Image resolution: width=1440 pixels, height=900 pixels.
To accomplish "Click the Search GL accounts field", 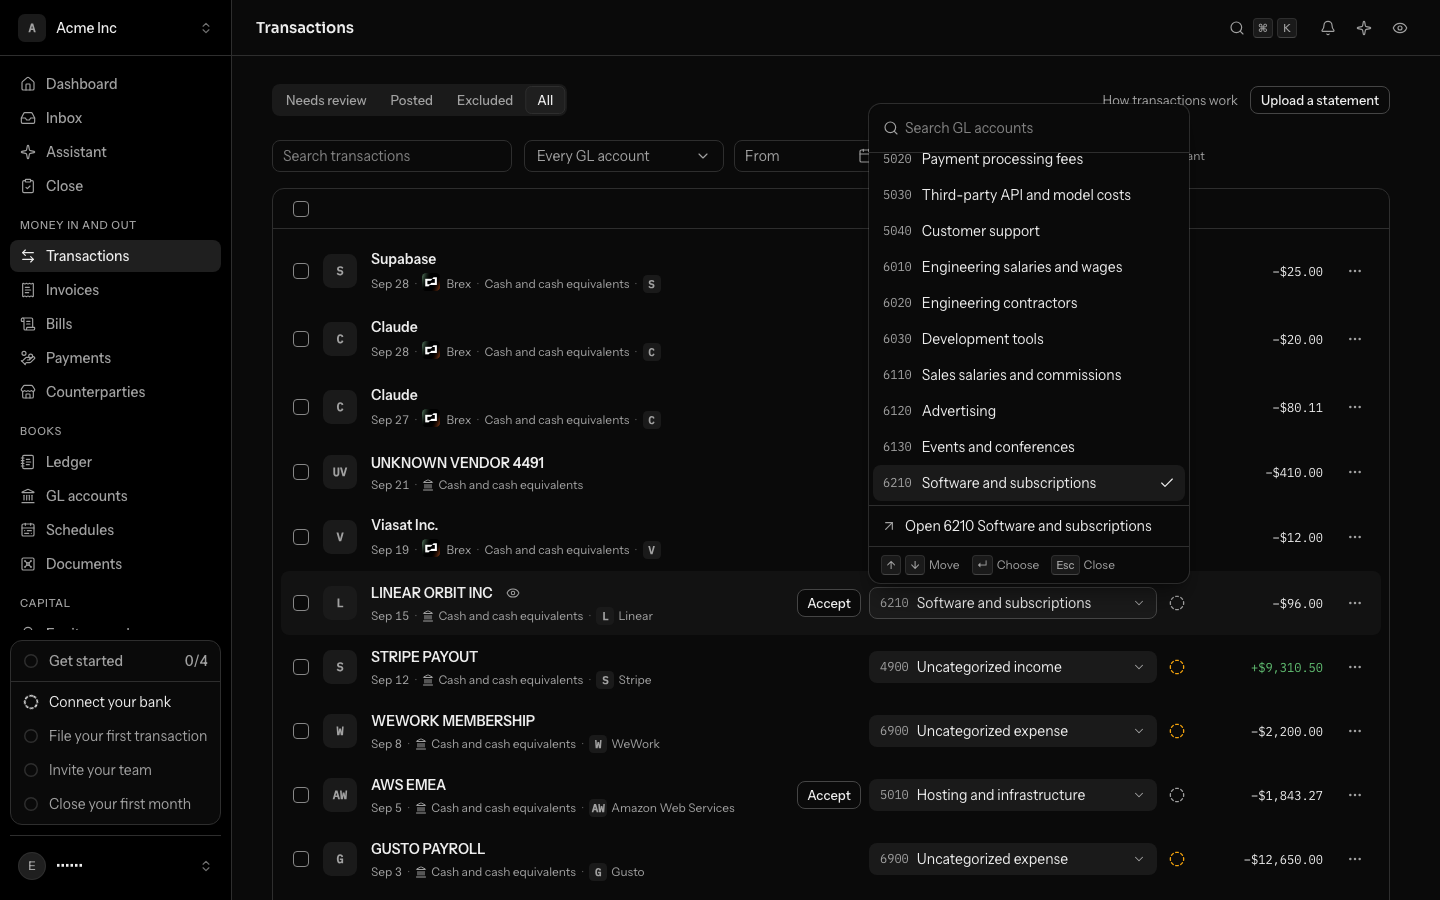I will coord(1028,128).
